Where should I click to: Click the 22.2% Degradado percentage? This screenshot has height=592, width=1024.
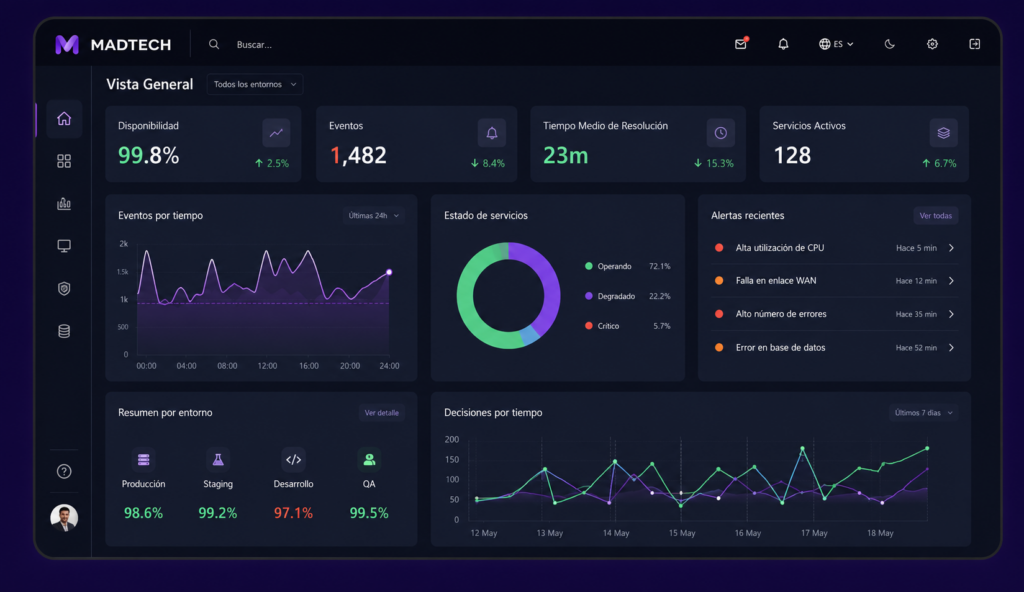(660, 296)
